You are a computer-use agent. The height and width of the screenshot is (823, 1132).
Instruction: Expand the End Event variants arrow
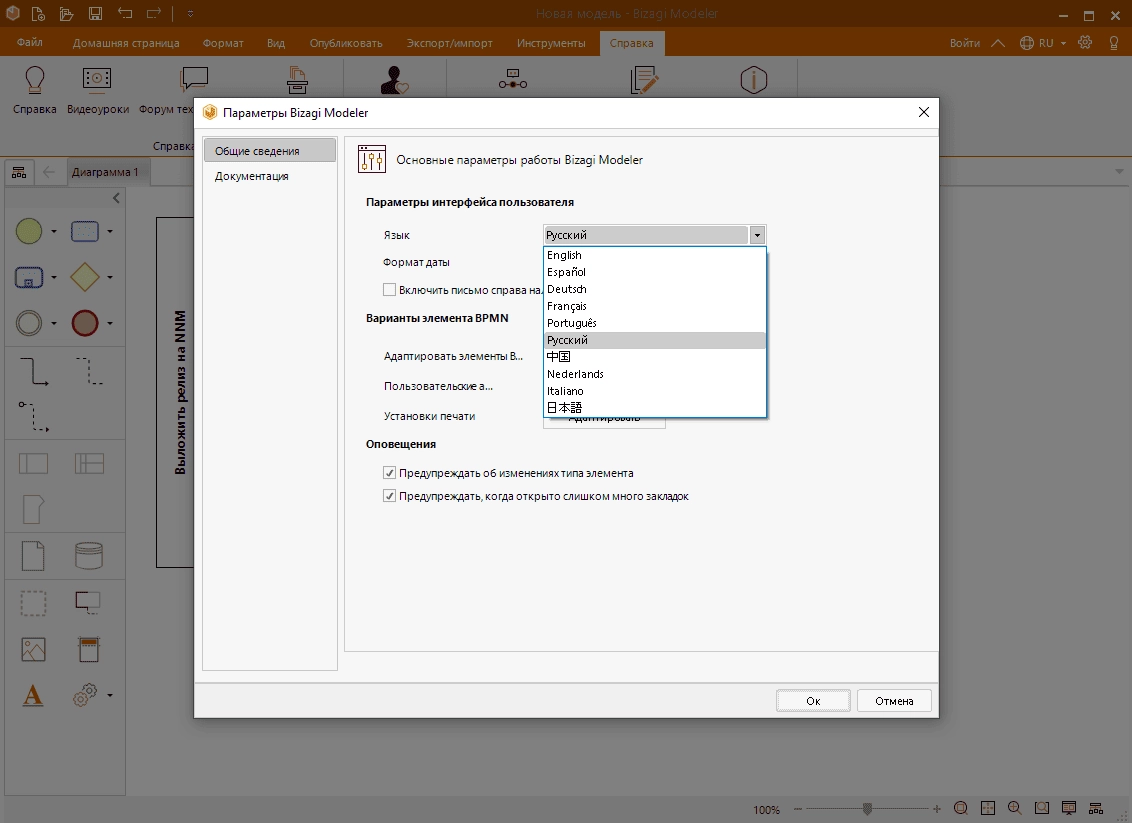pyautogui.click(x=110, y=323)
